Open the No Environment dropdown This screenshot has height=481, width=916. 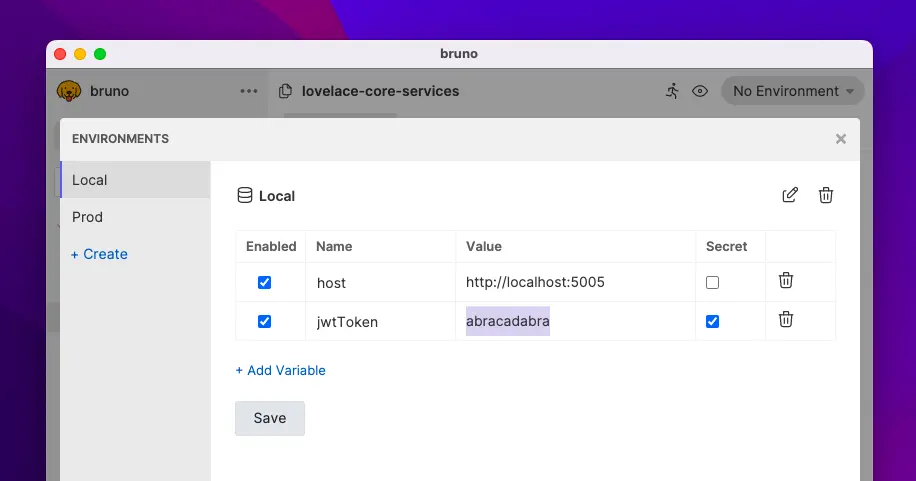793,91
